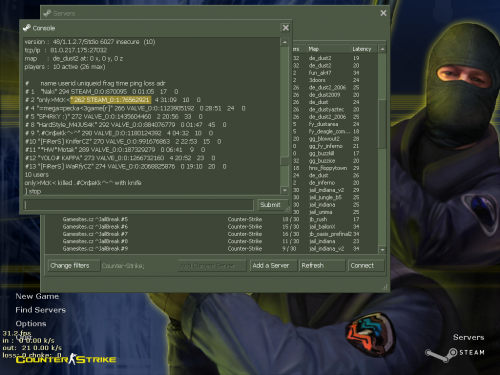Open the Change filters panel
500x375 pixels.
(x=74, y=266)
